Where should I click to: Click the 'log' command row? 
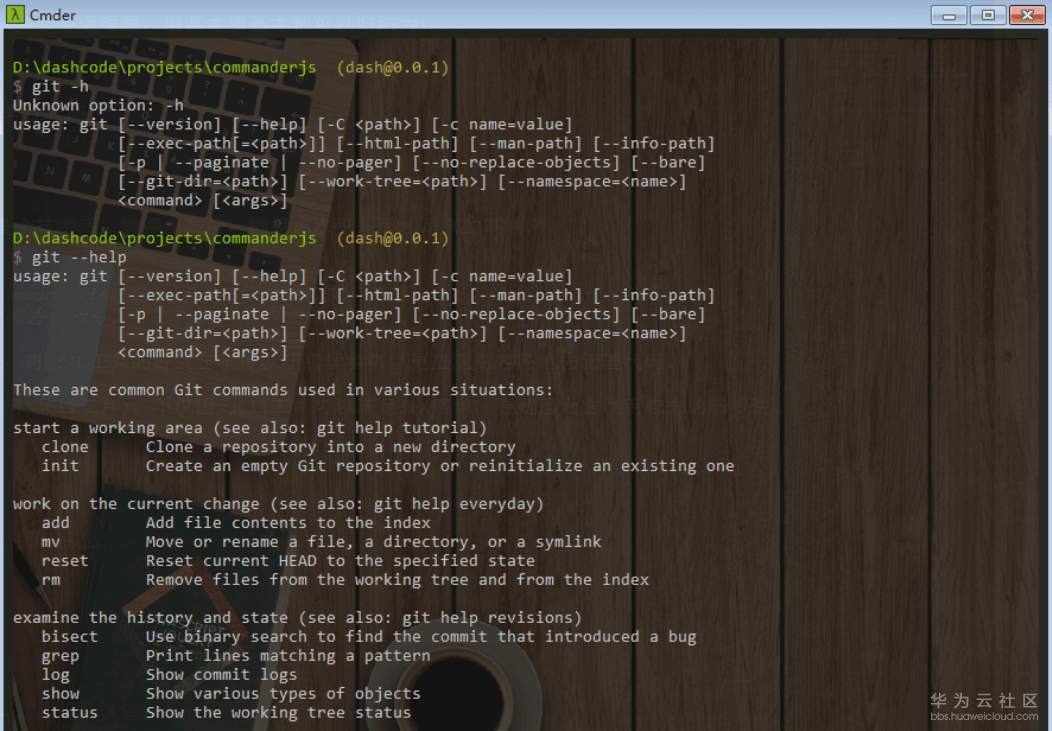tap(169, 675)
